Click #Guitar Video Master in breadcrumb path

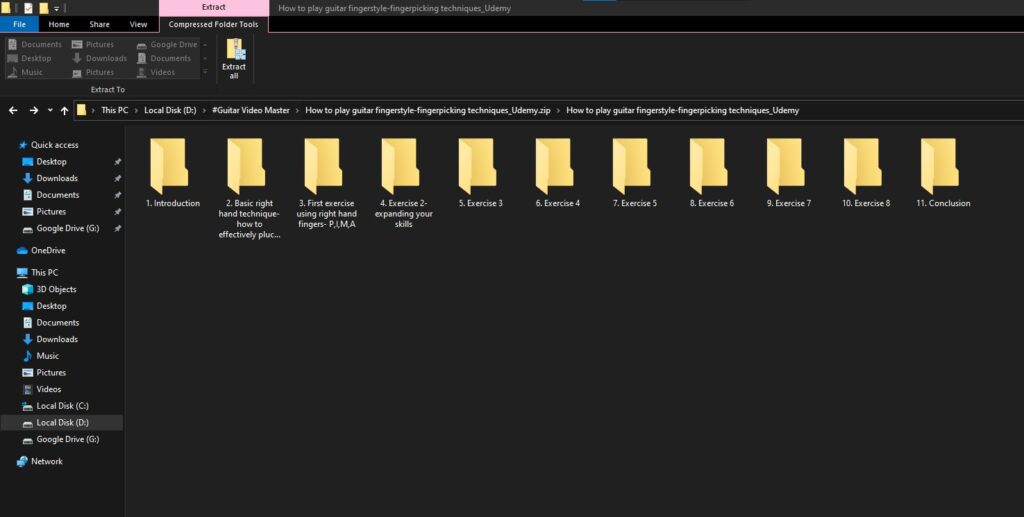[x=251, y=110]
